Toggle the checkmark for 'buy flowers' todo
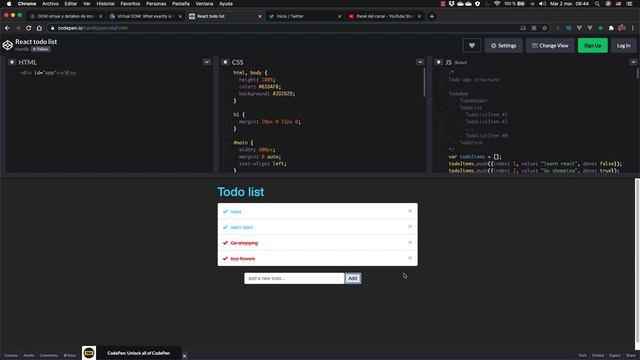 [225, 258]
